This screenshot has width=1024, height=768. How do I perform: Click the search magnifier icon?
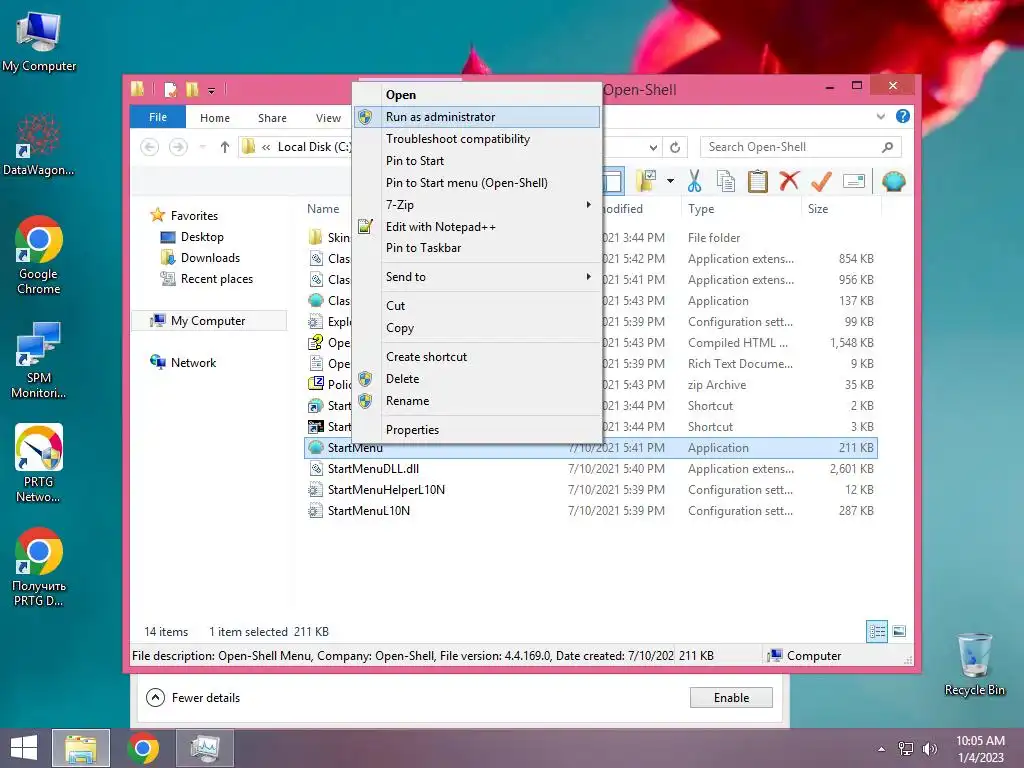pos(887,147)
